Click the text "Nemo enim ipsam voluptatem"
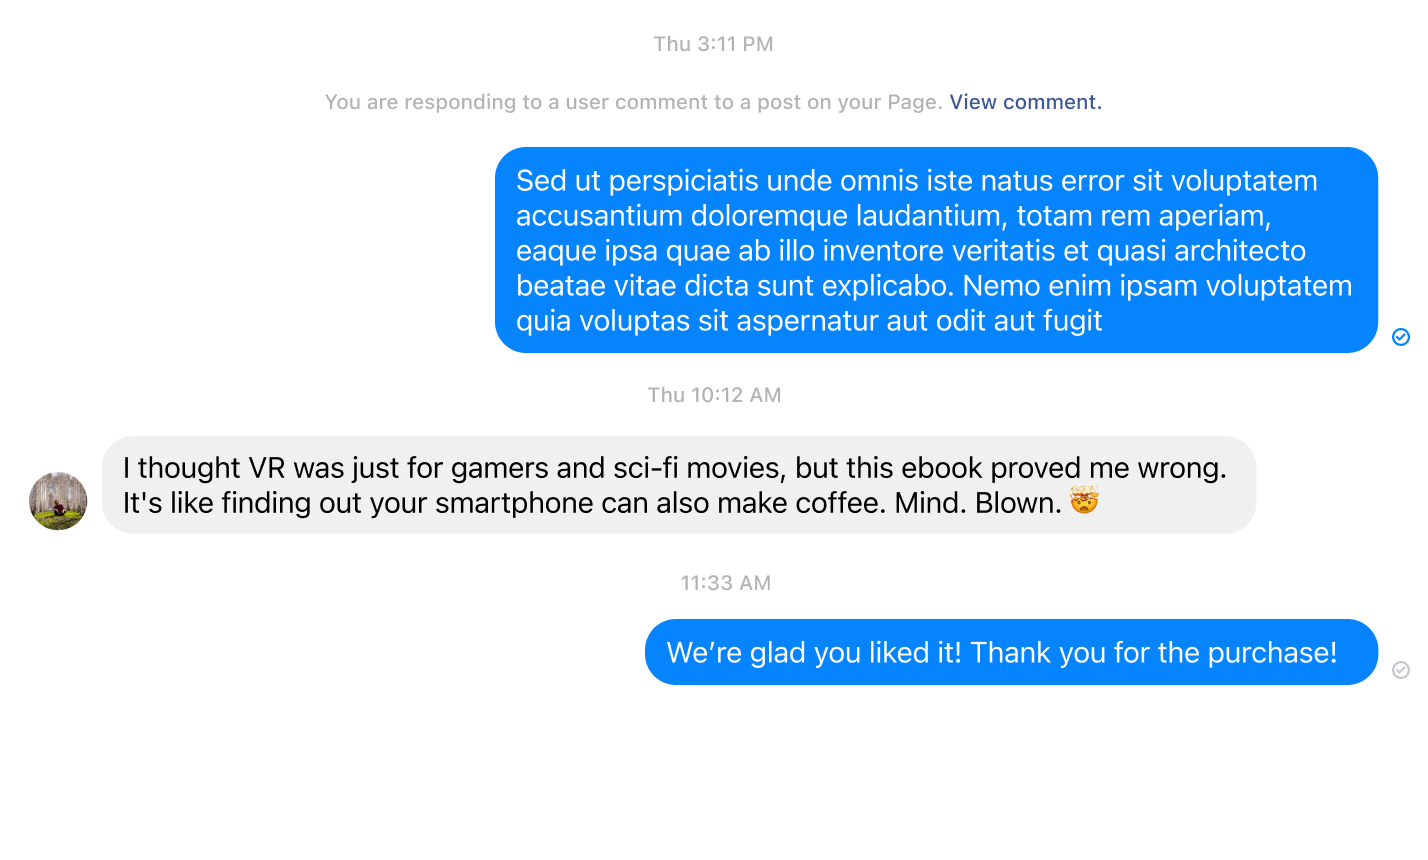 (1157, 286)
